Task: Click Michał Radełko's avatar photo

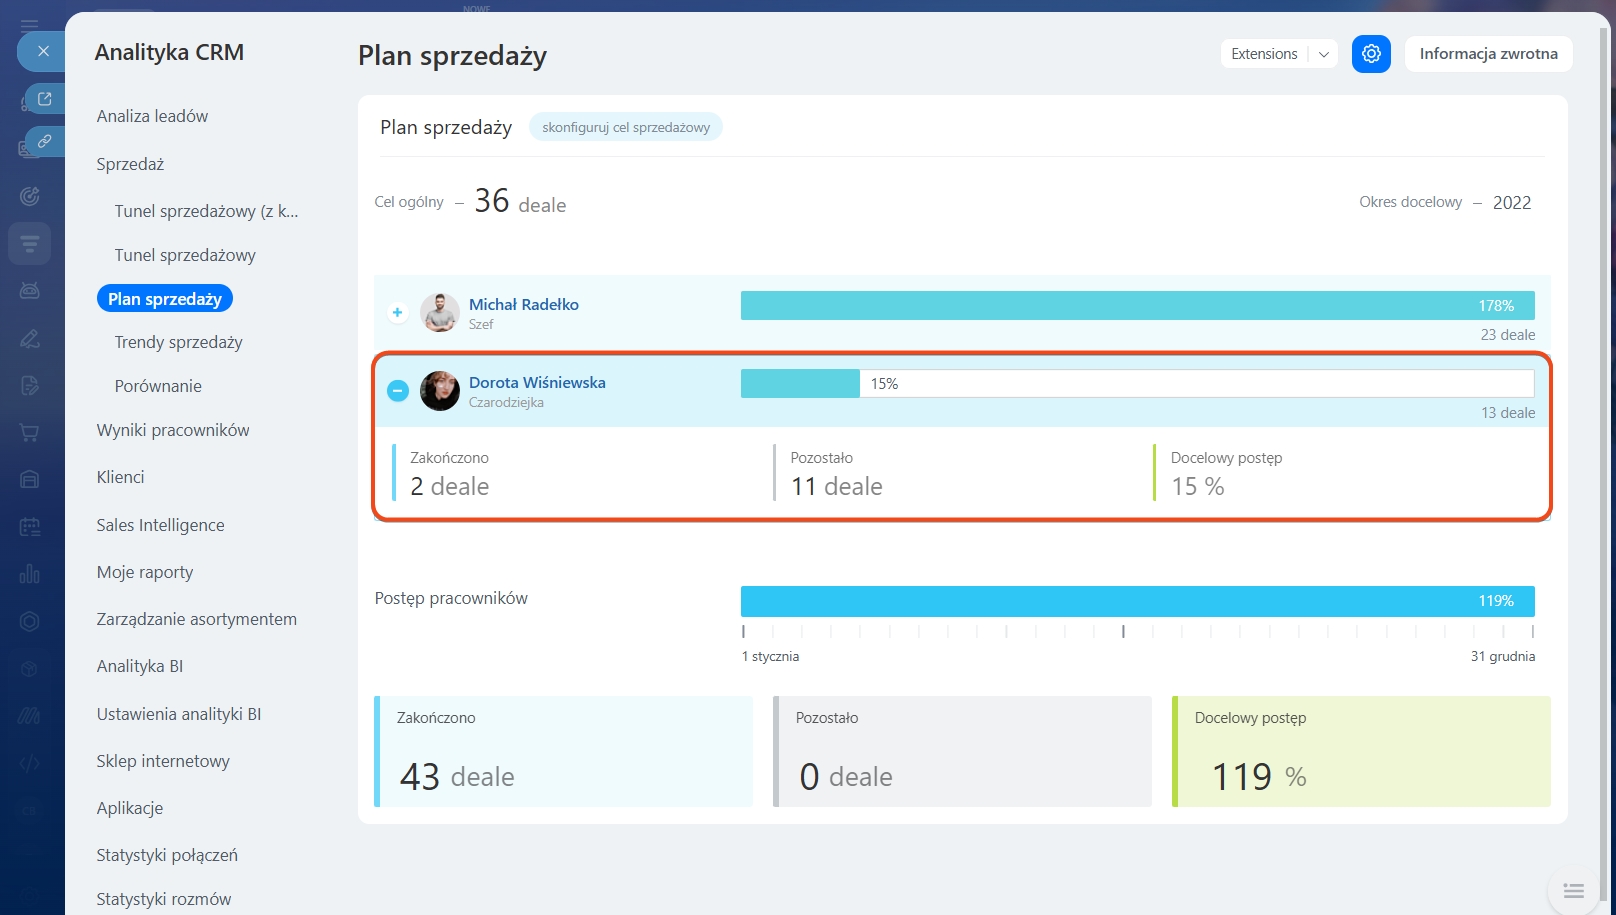Action: (439, 313)
